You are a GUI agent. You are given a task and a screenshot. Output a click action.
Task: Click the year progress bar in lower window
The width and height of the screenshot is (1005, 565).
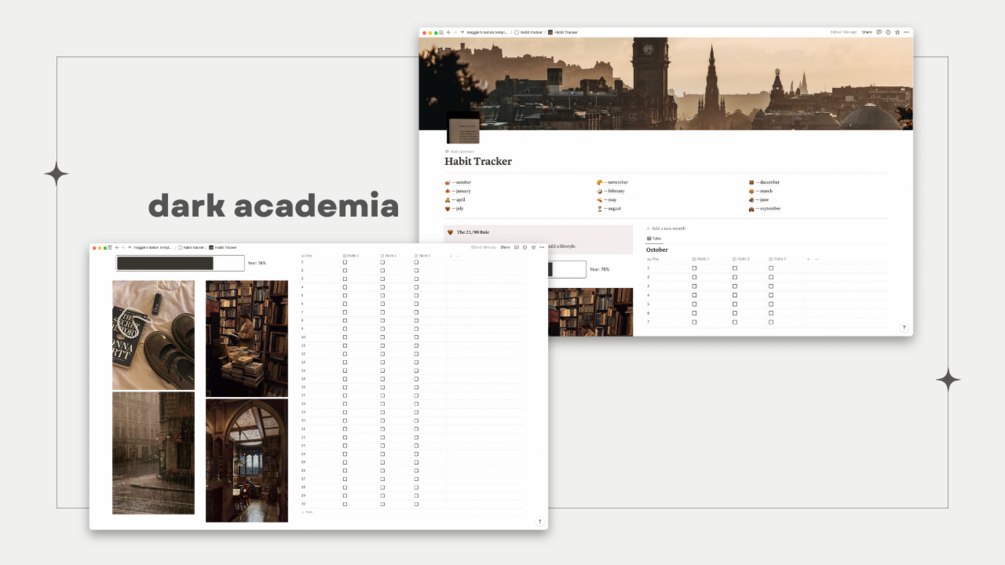pos(180,263)
